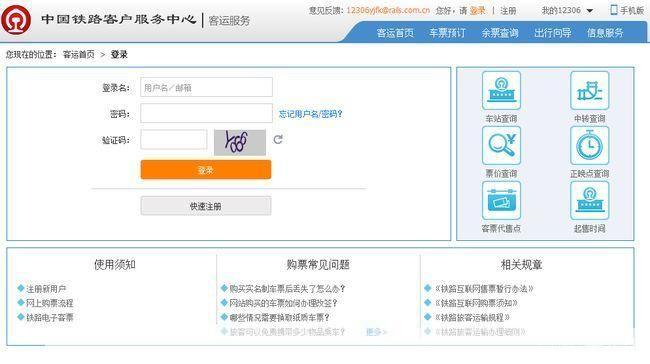Open the 余票查询 nav tab

500,33
